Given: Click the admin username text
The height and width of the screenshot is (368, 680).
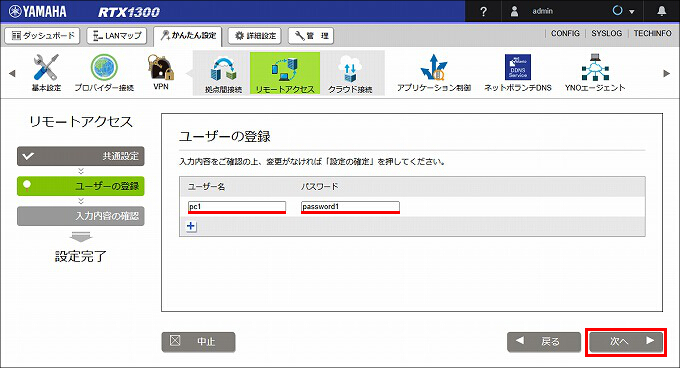Looking at the screenshot, I should (543, 11).
